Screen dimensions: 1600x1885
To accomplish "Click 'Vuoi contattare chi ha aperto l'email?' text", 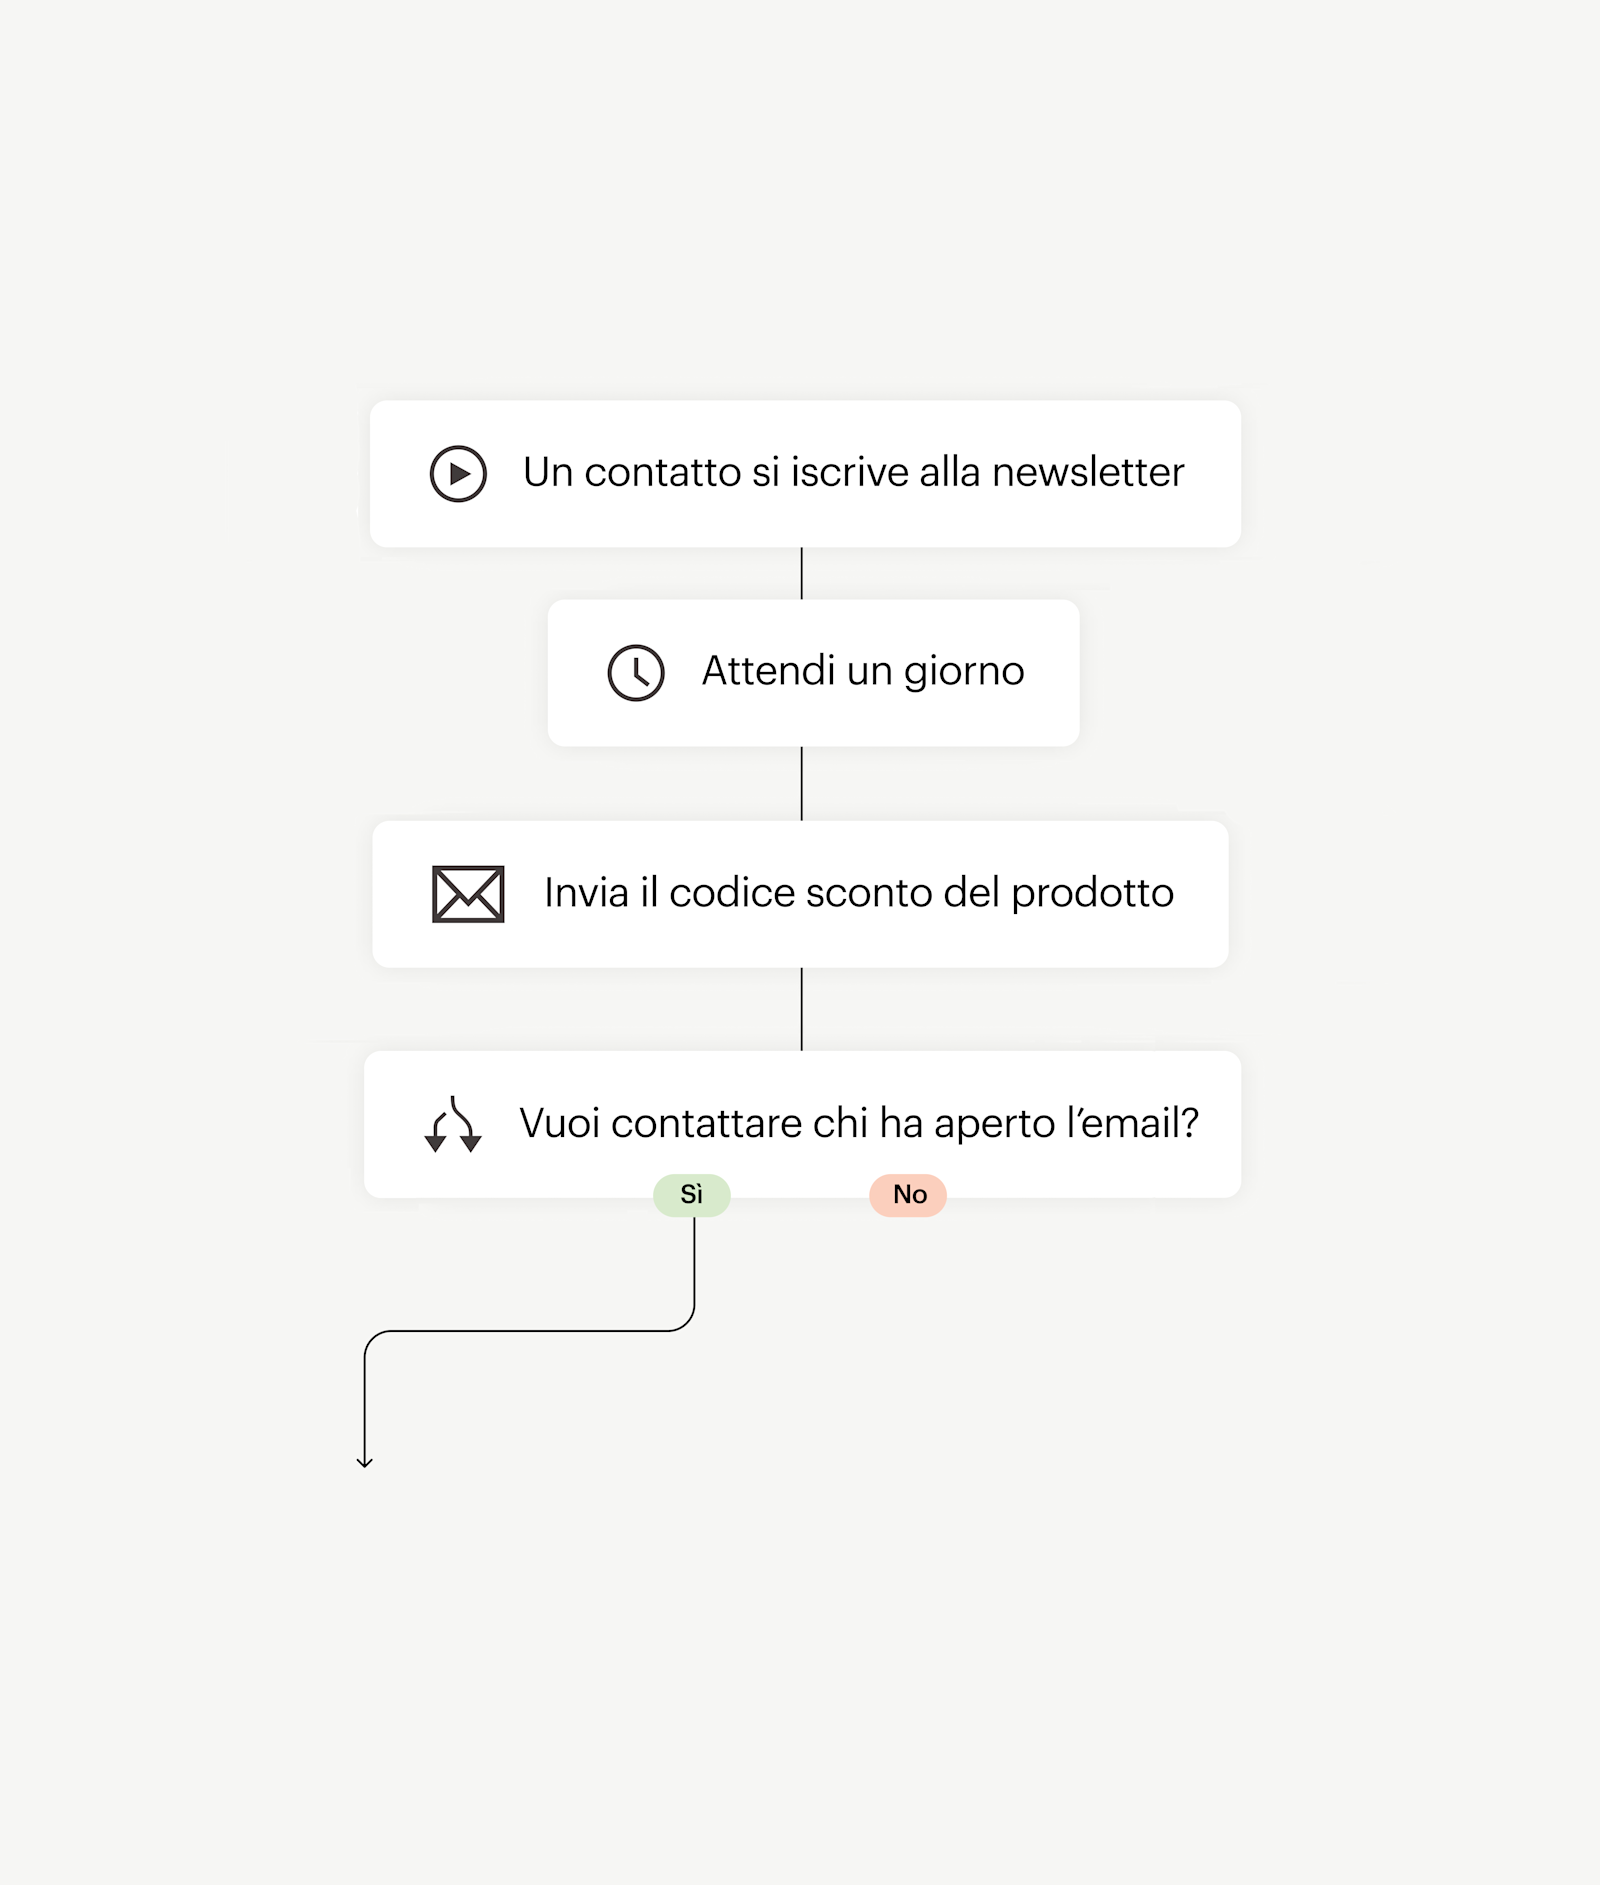I will click(x=858, y=1124).
